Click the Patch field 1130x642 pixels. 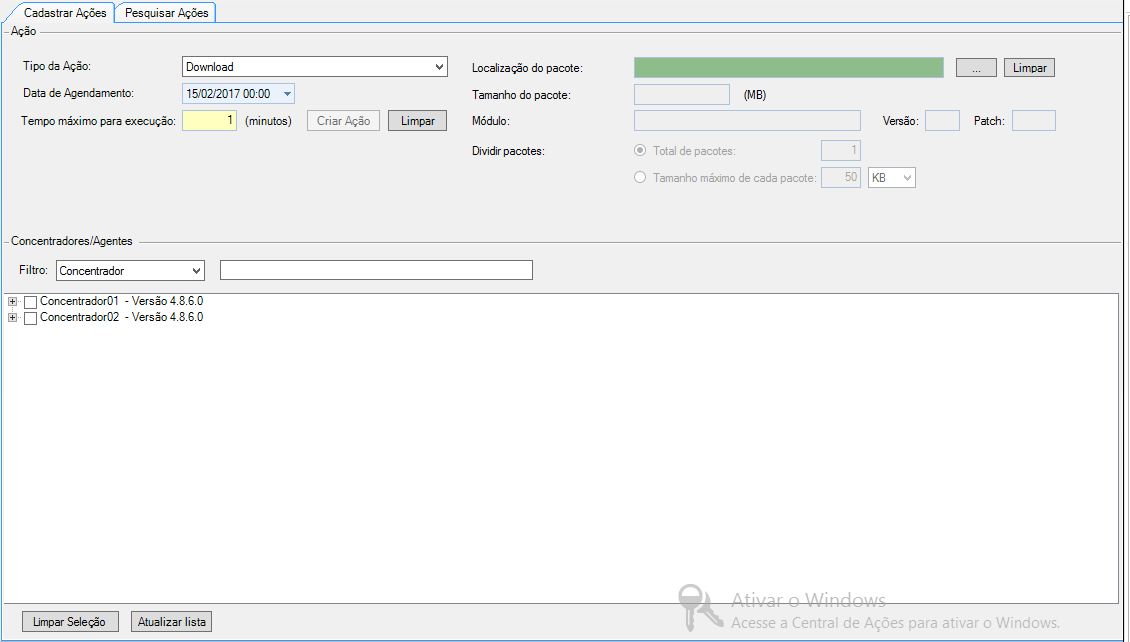click(x=1034, y=121)
